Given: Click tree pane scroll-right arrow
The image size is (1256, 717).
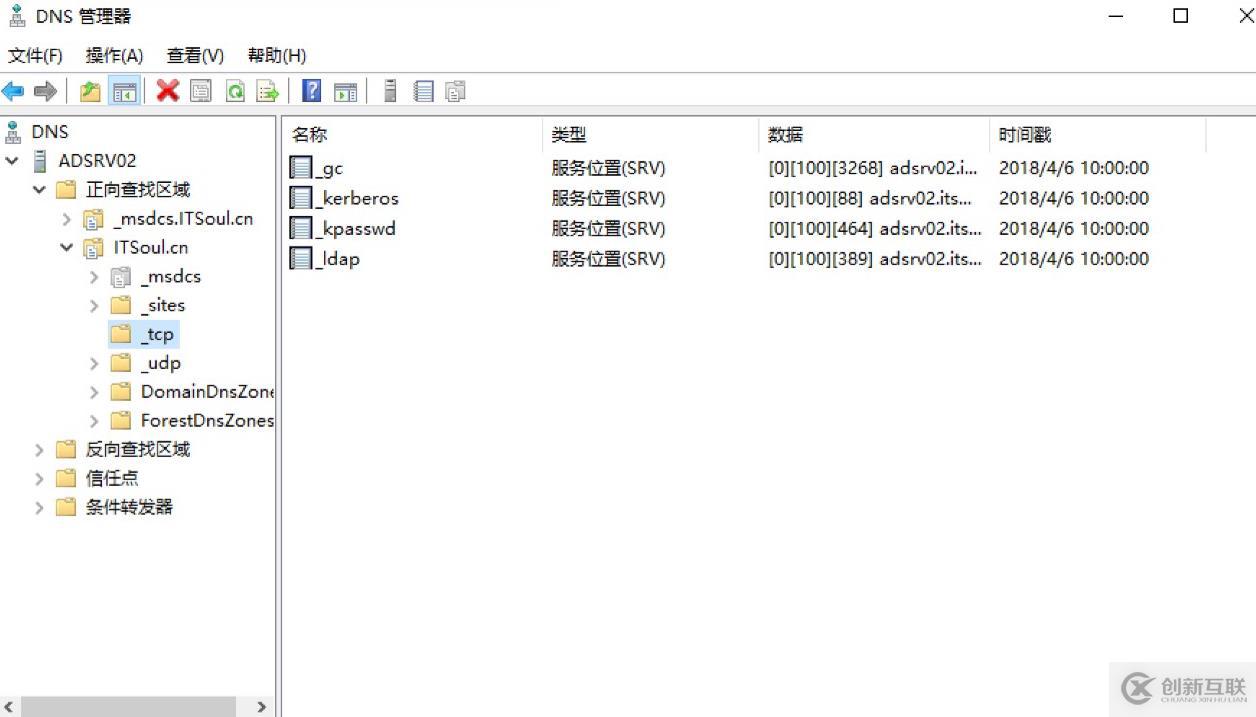Looking at the screenshot, I should point(262,706).
